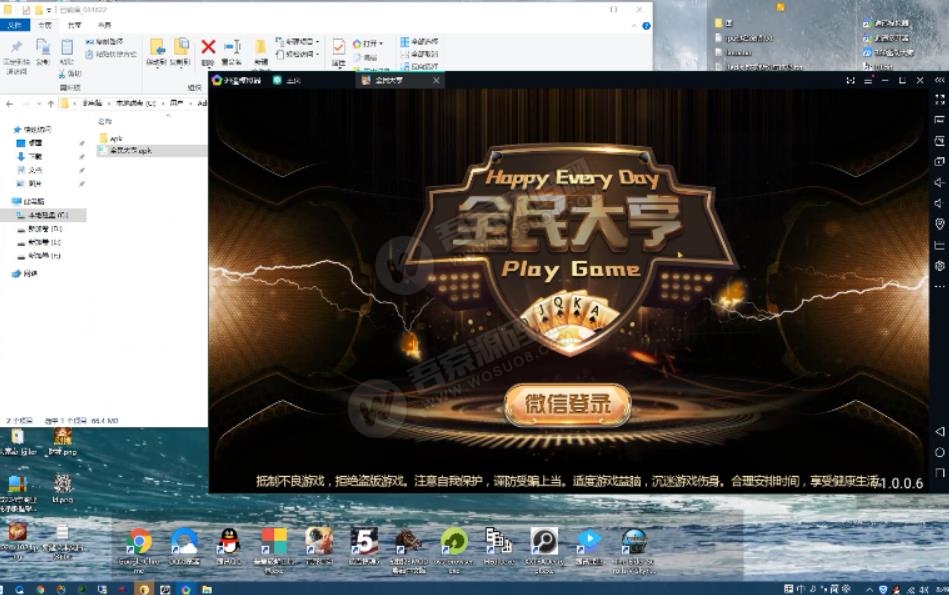
Task: Click the emulator volume up icon
Action: (x=939, y=182)
